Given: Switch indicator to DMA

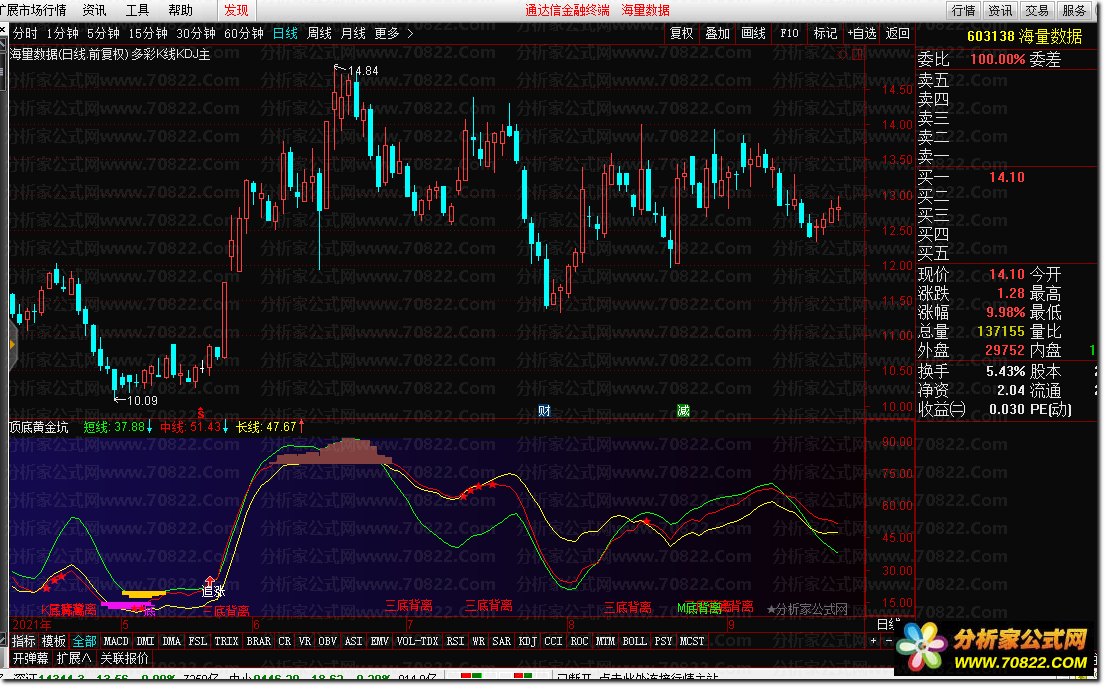Looking at the screenshot, I should [171, 641].
